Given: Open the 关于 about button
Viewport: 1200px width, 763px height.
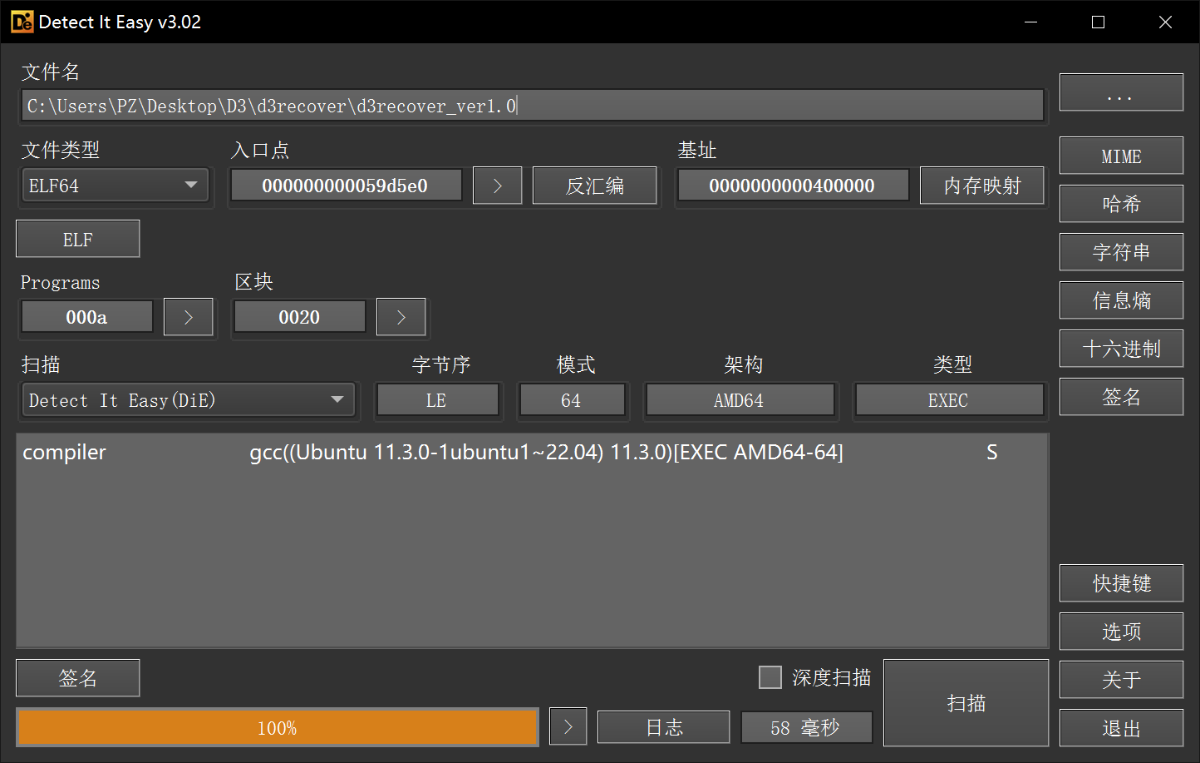Looking at the screenshot, I should [x=1121, y=680].
